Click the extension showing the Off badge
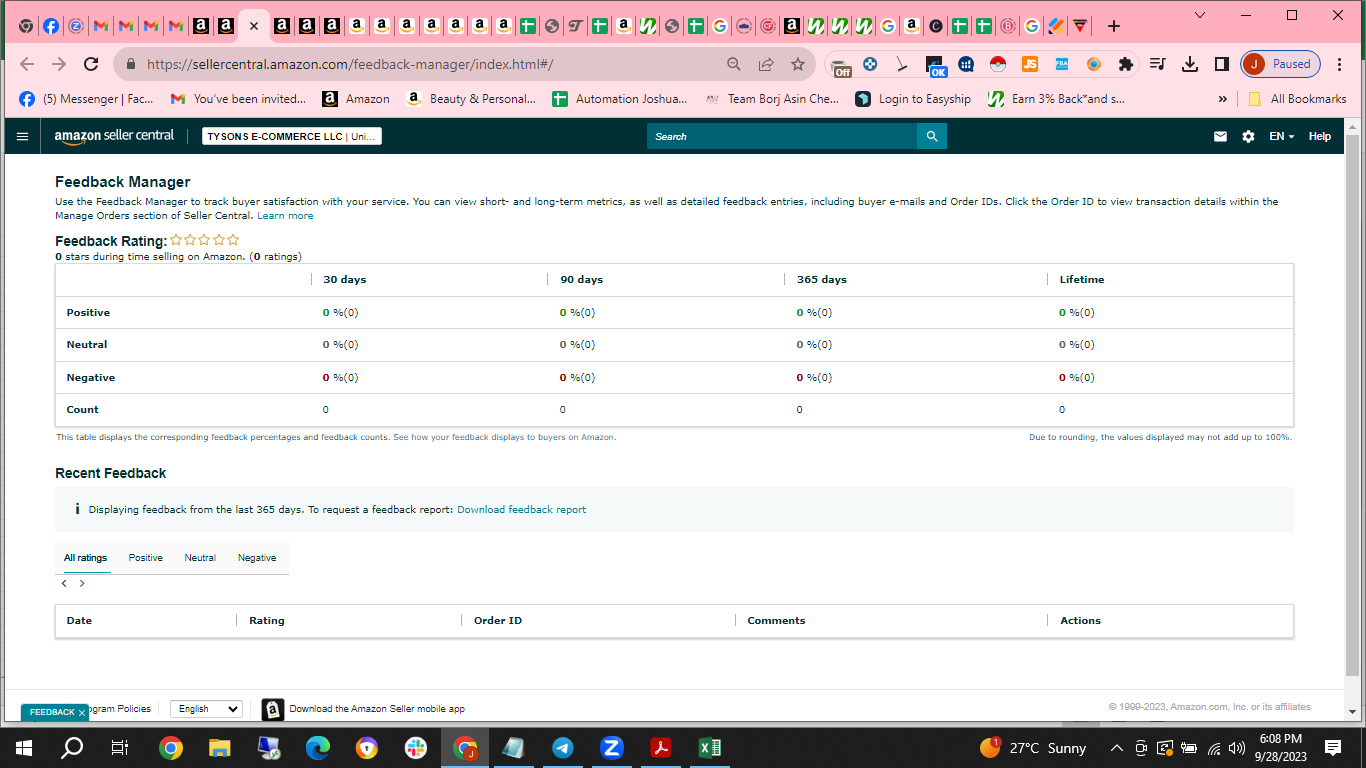The width and height of the screenshot is (1366, 768). (841, 65)
